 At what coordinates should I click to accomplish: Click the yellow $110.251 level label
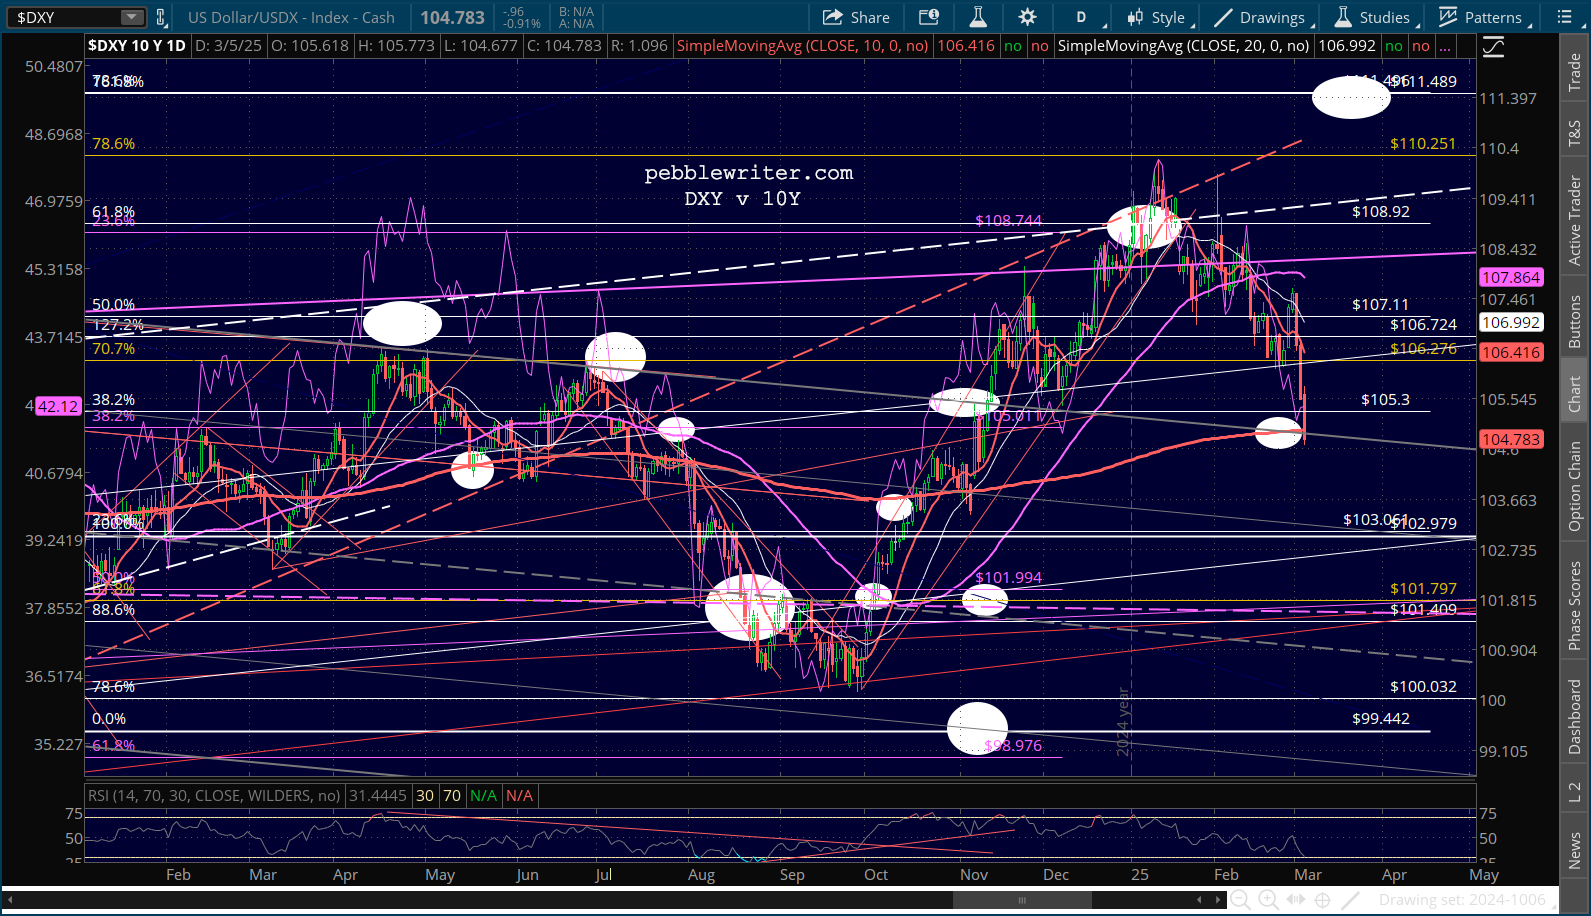(1423, 144)
